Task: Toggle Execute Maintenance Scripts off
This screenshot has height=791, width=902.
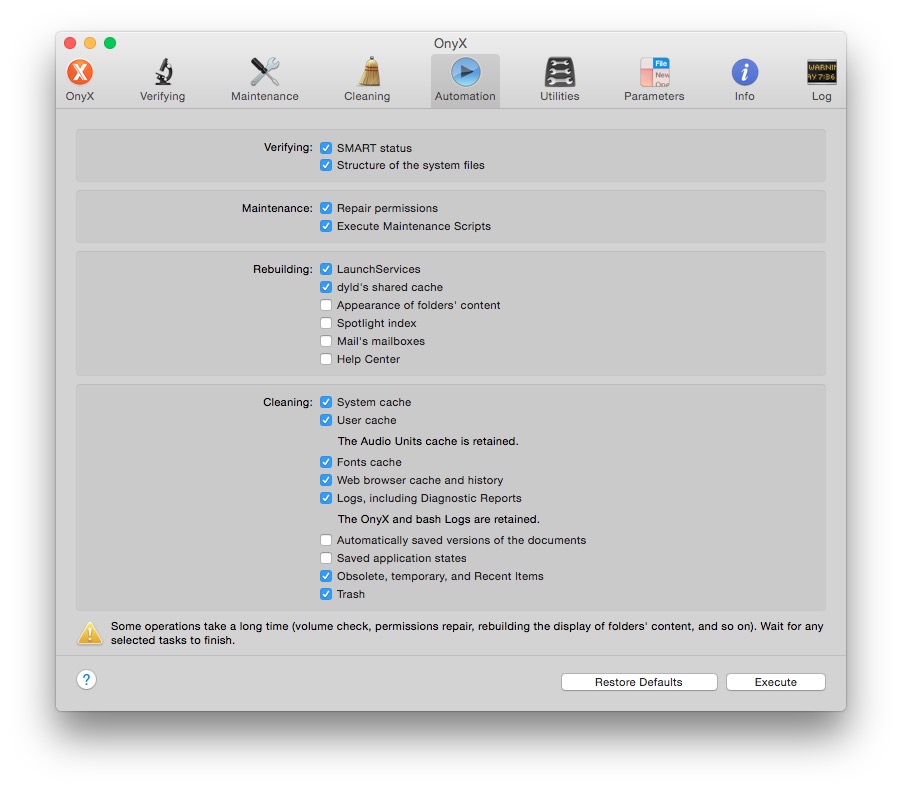Action: [x=325, y=226]
